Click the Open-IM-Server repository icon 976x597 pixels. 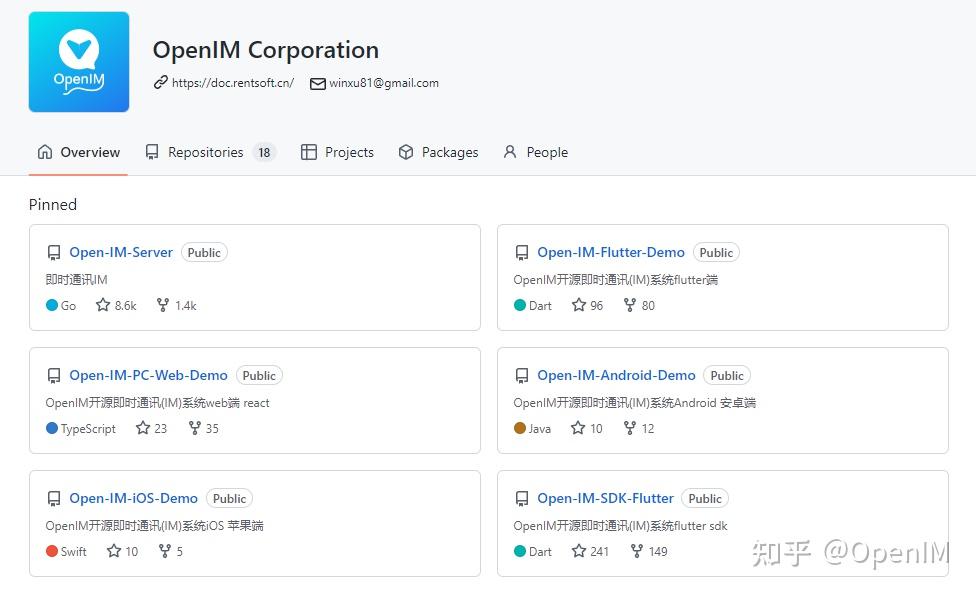54,252
